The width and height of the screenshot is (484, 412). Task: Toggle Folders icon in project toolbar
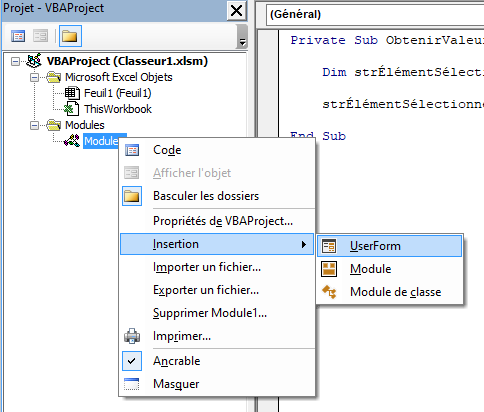pyautogui.click(x=70, y=36)
